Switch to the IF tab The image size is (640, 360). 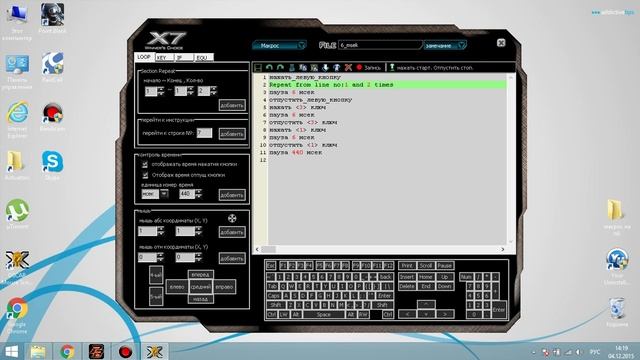point(184,57)
